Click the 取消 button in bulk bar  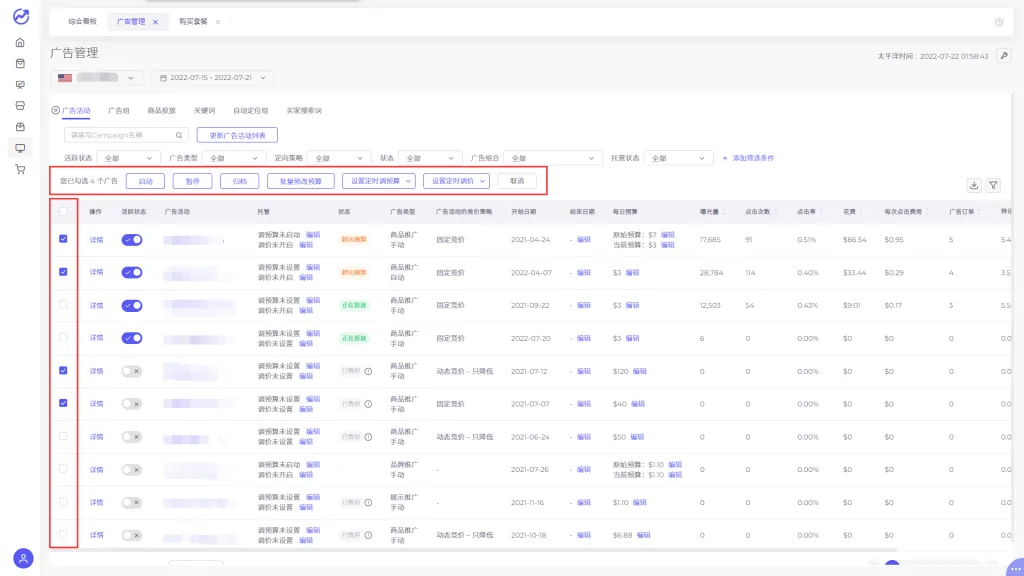pyautogui.click(x=517, y=181)
